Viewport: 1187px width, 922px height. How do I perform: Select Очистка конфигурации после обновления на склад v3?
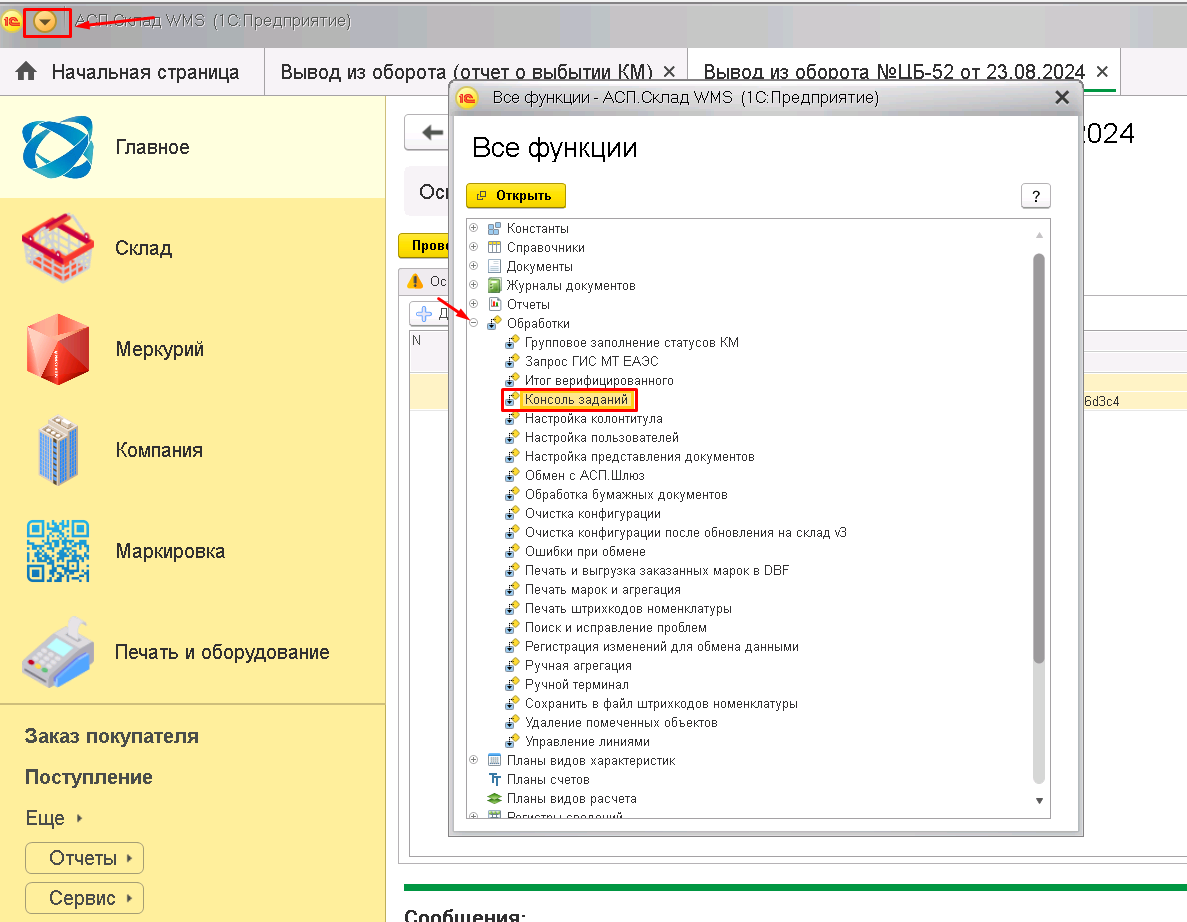click(x=686, y=532)
